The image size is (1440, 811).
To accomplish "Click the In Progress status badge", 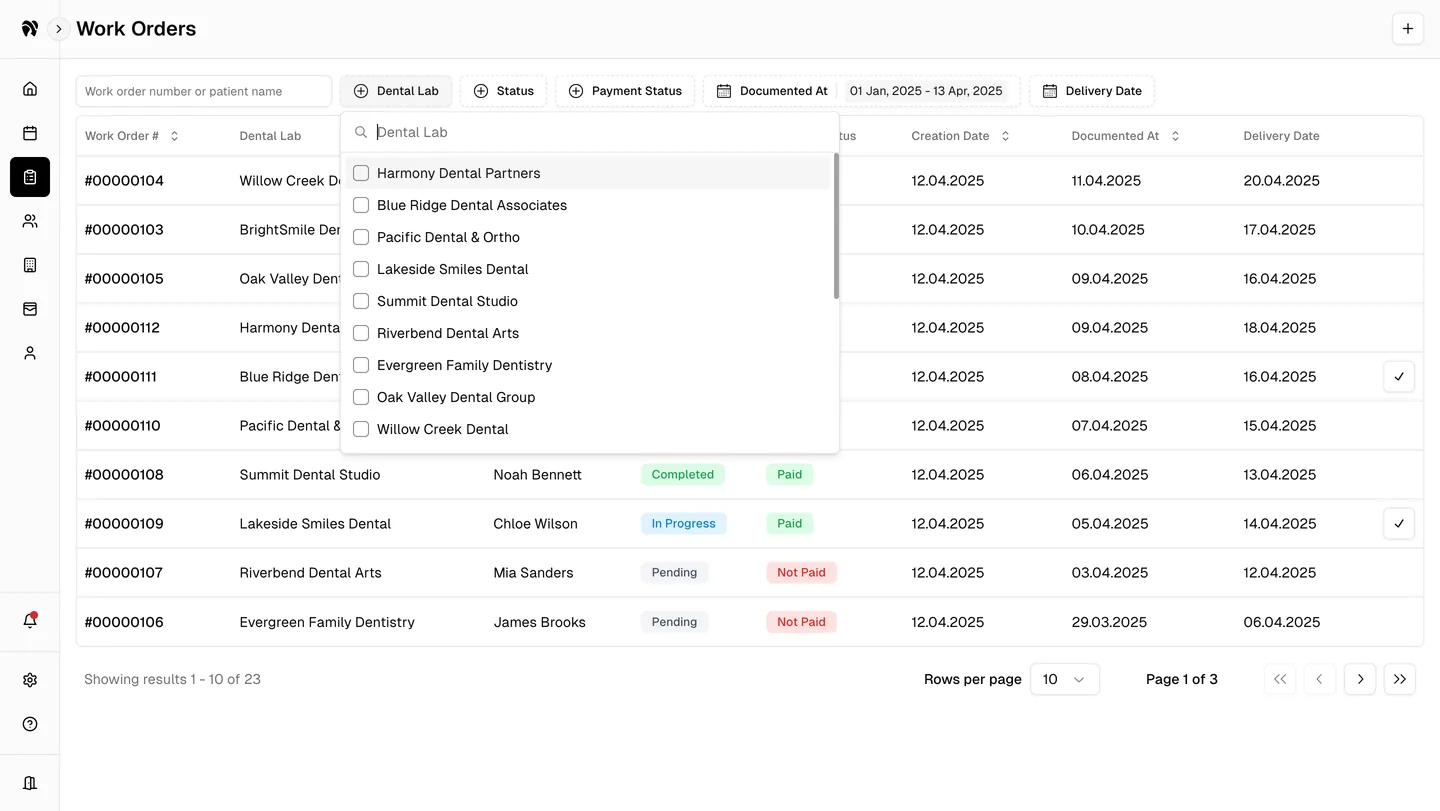I will coord(684,524).
